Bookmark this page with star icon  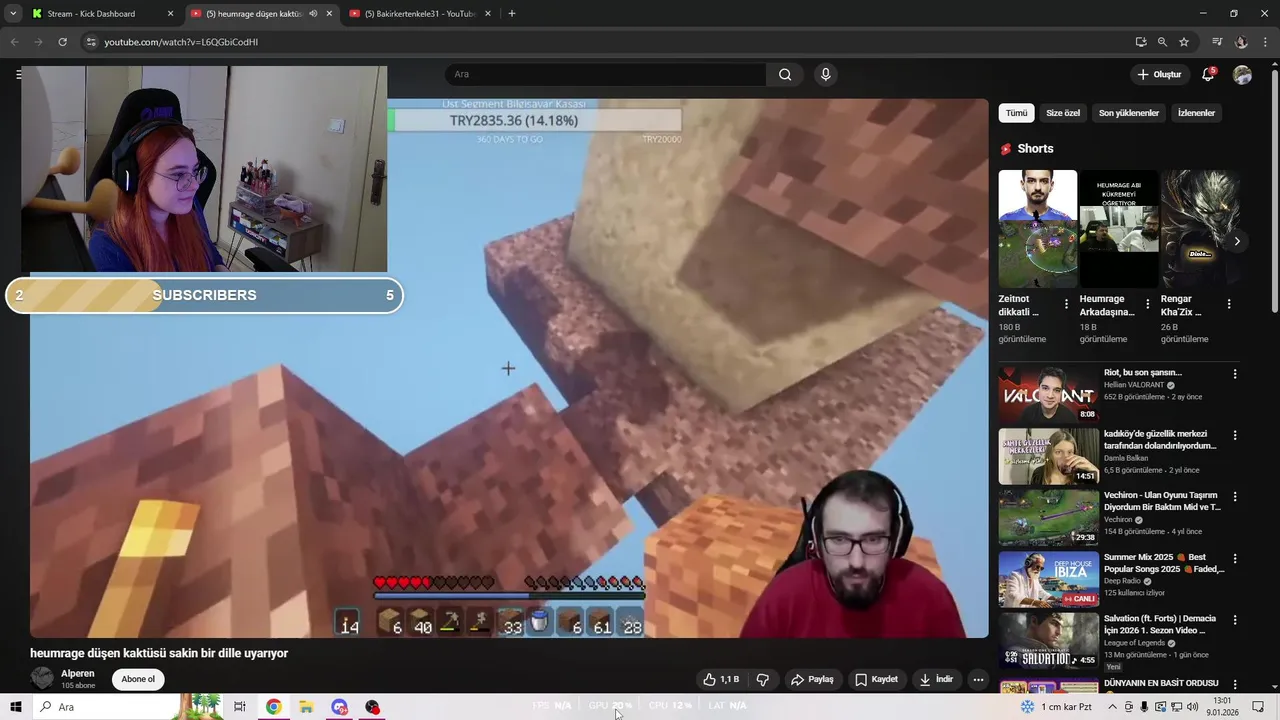pos(1184,42)
